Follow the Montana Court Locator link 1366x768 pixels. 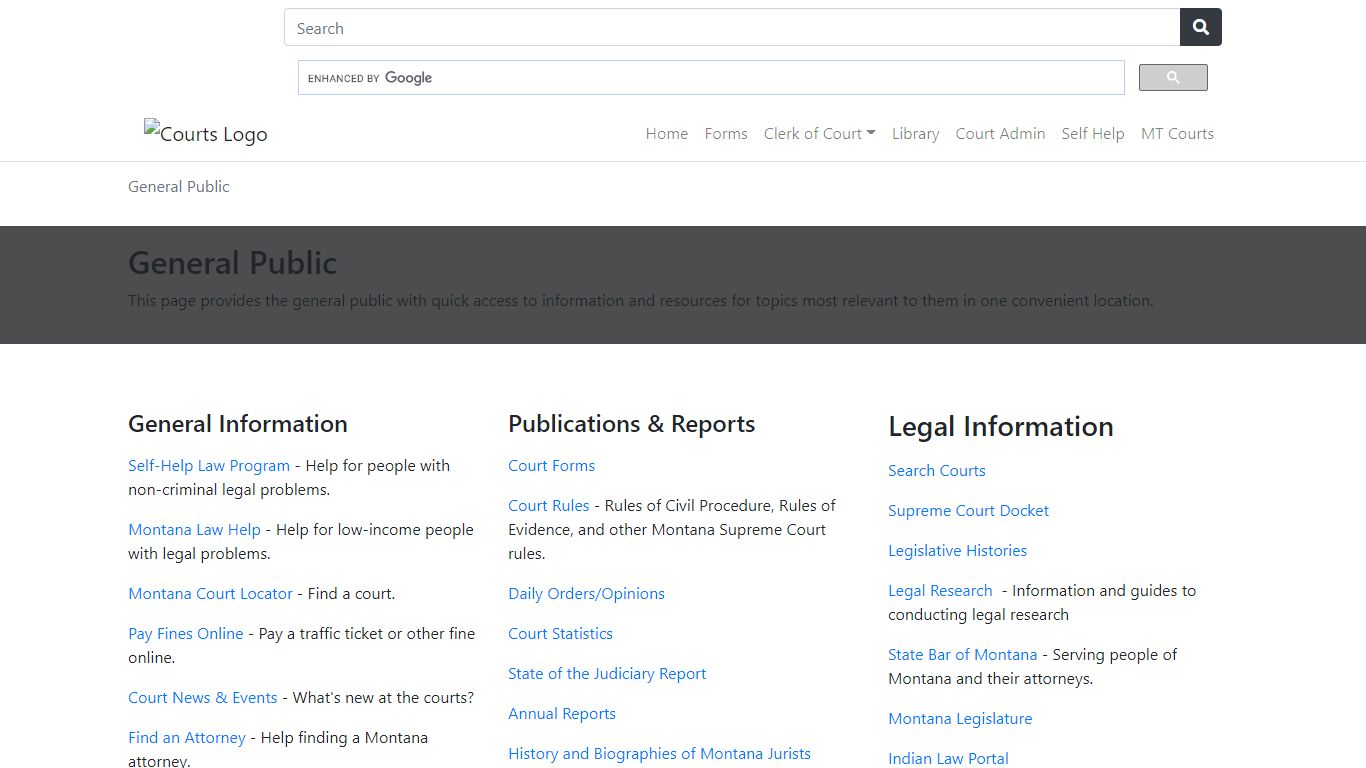pyautogui.click(x=210, y=594)
